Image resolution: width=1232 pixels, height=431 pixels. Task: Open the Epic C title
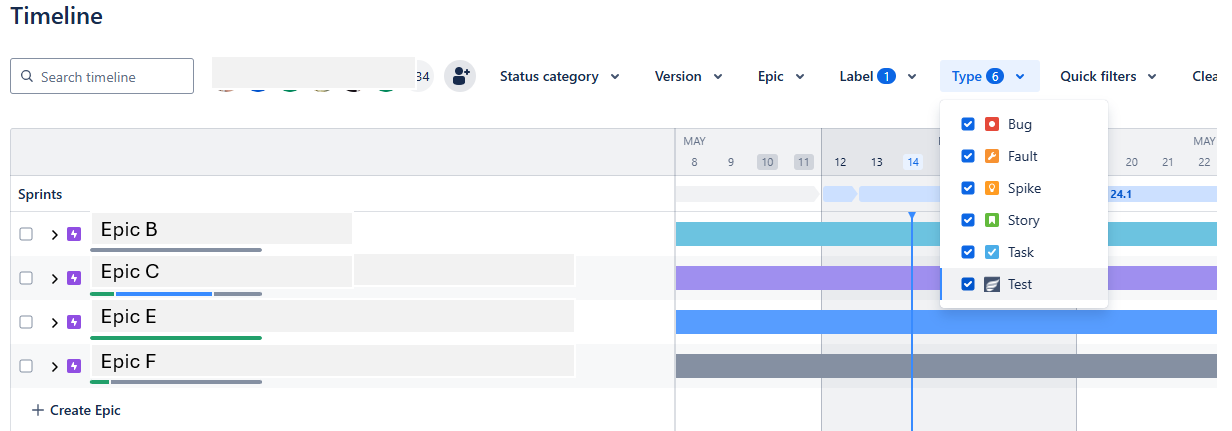point(130,271)
